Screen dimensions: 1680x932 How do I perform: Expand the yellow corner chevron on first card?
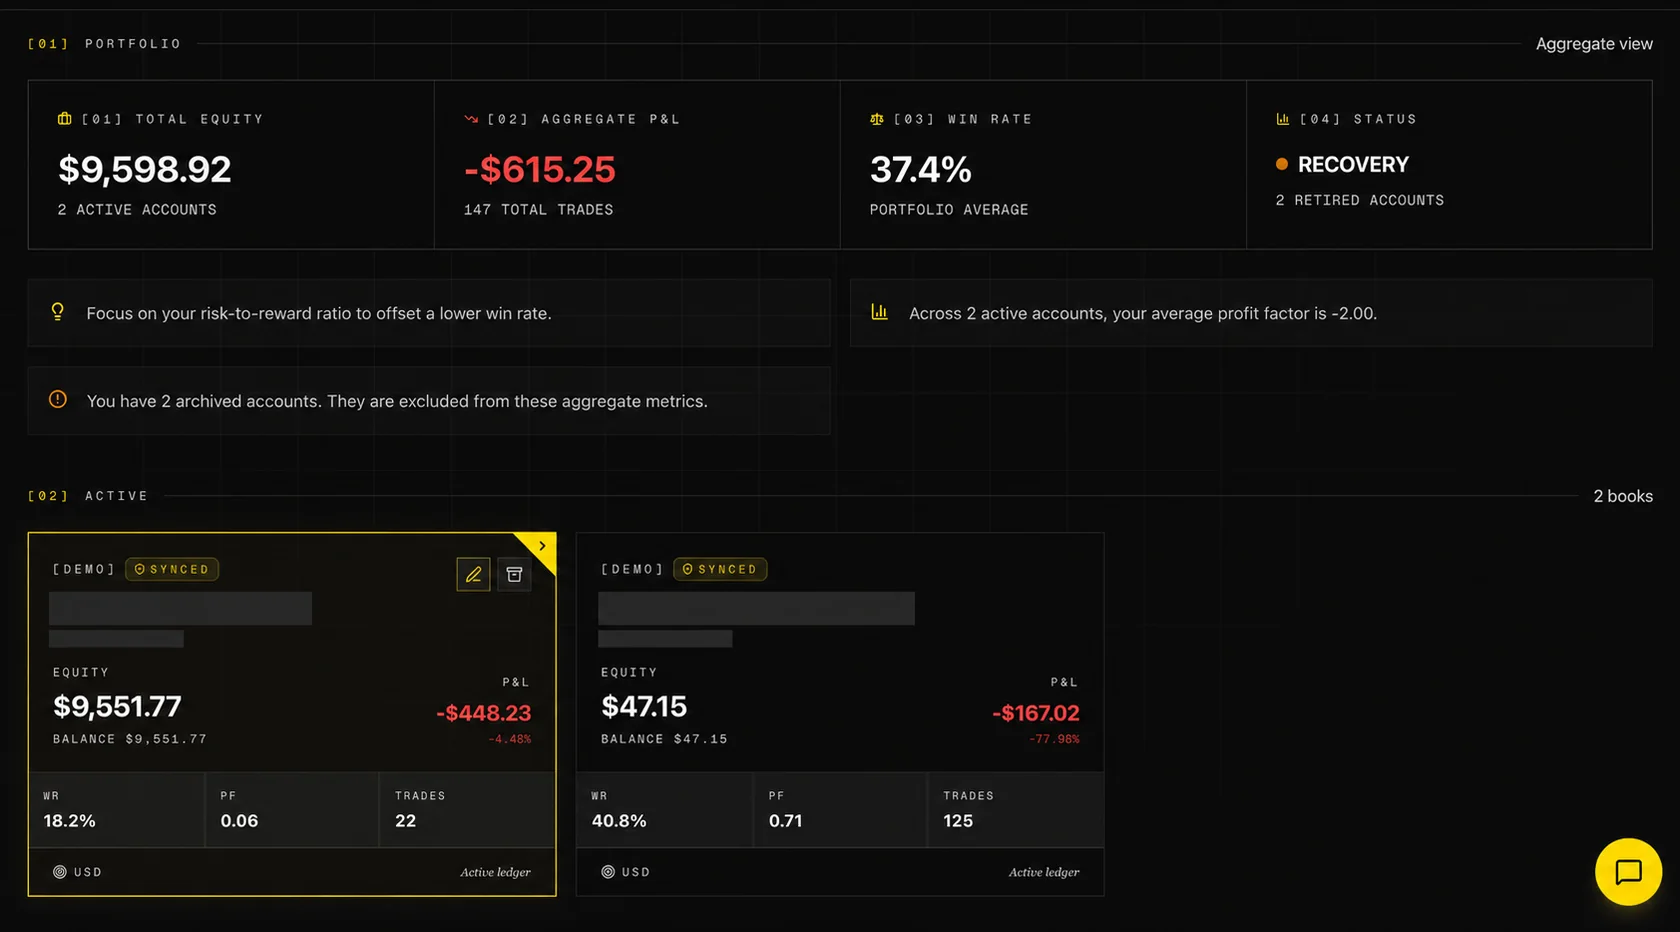[x=542, y=546]
